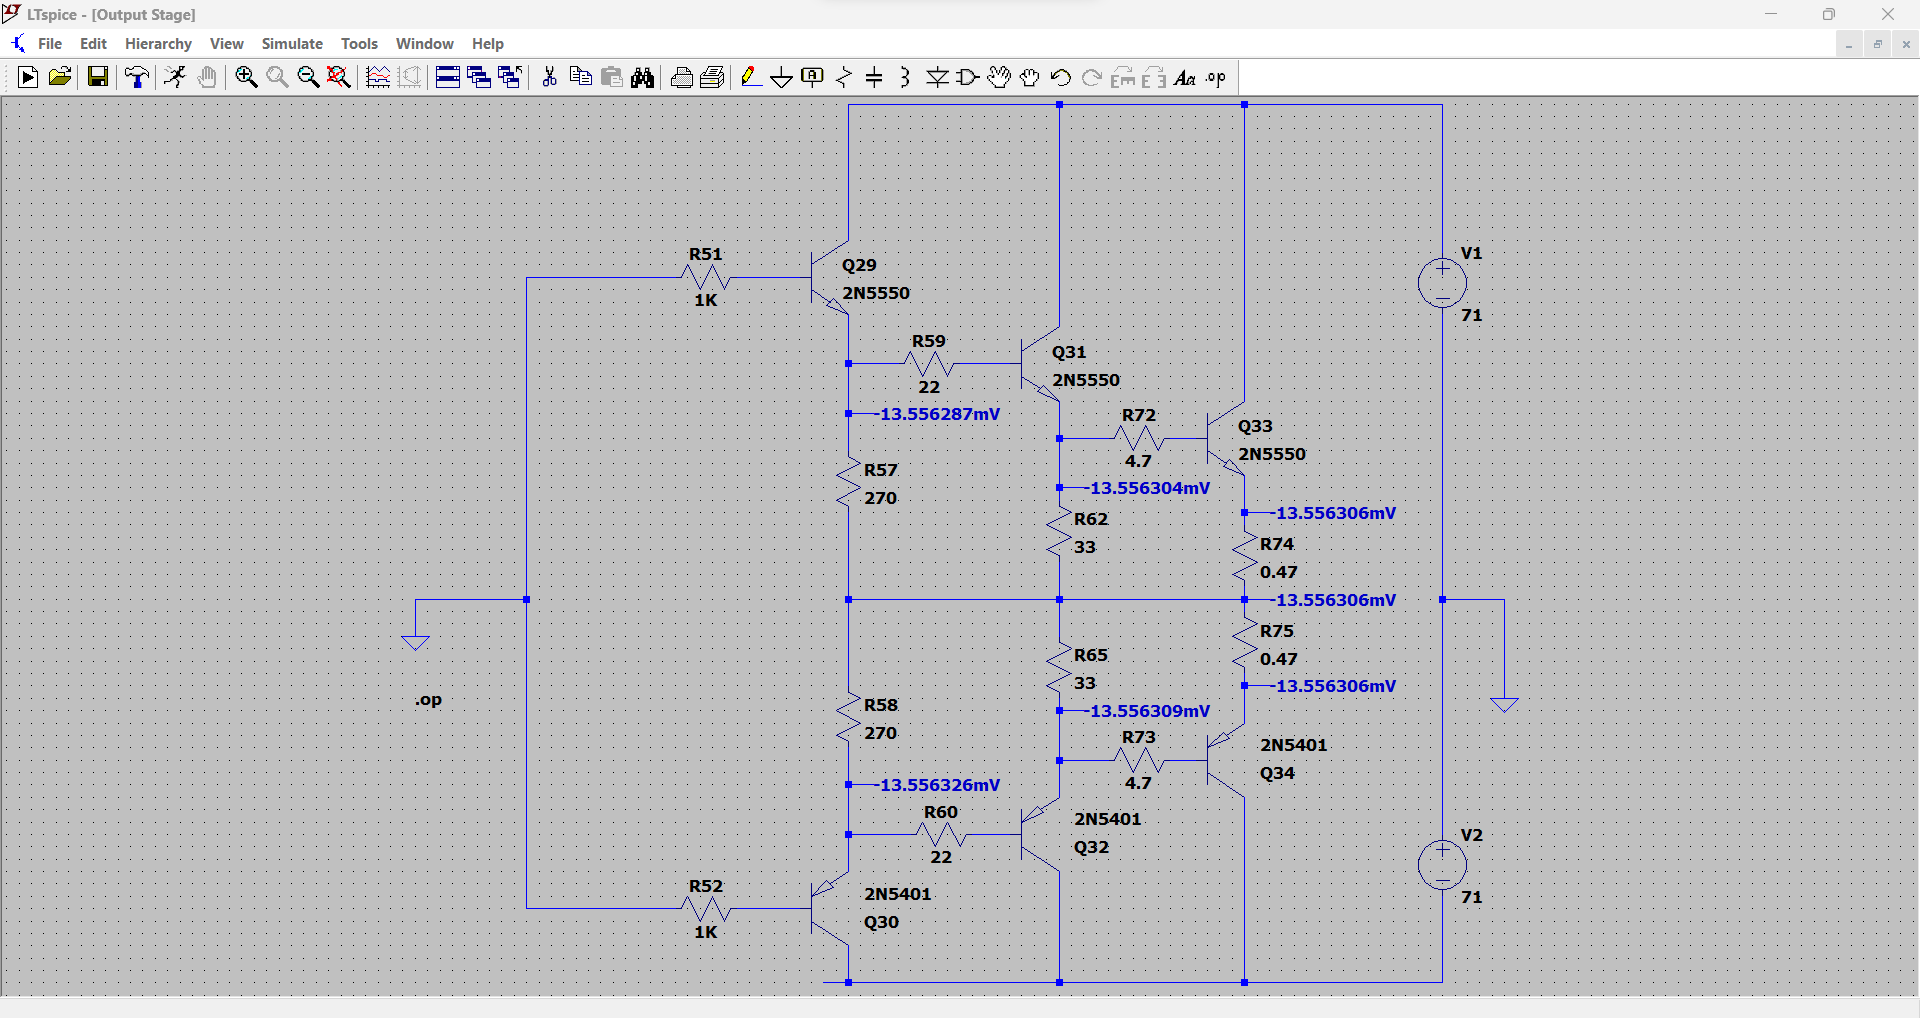Open the View menu

[226, 44]
